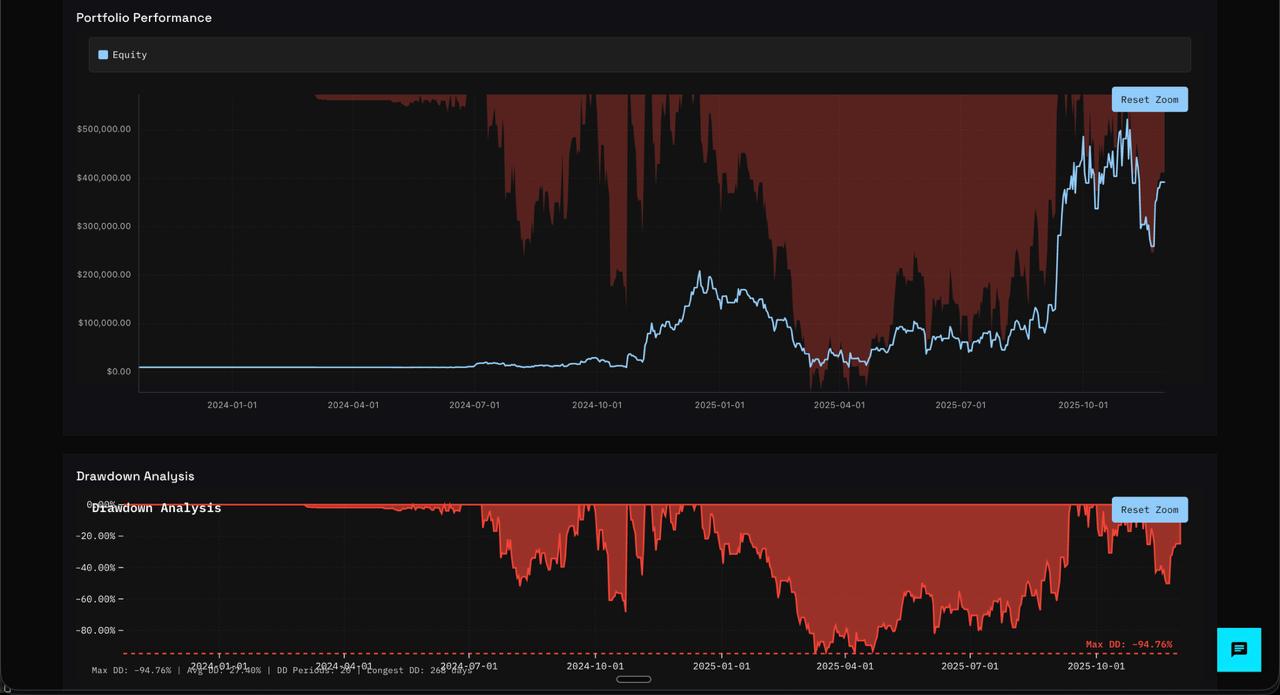Click Reset Zoom on the Drawdown Analysis chart
This screenshot has width=1280, height=695.
(1149, 509)
